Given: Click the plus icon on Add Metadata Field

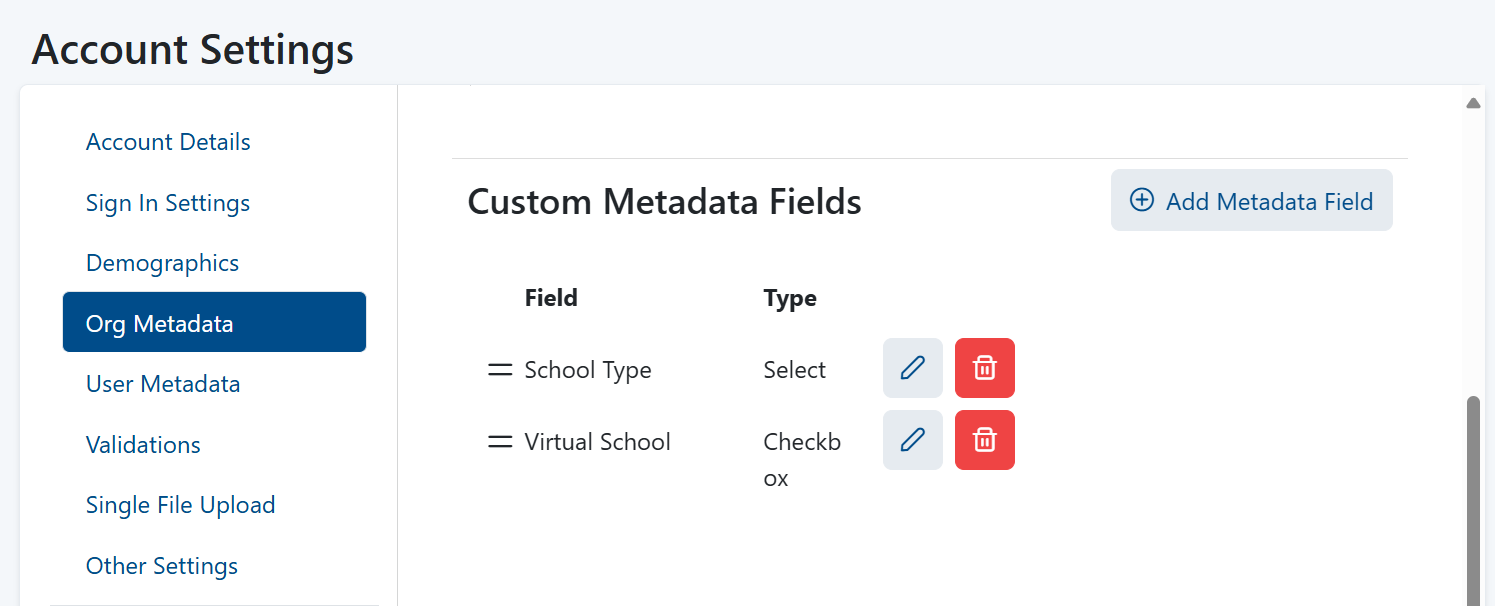Looking at the screenshot, I should point(1141,200).
